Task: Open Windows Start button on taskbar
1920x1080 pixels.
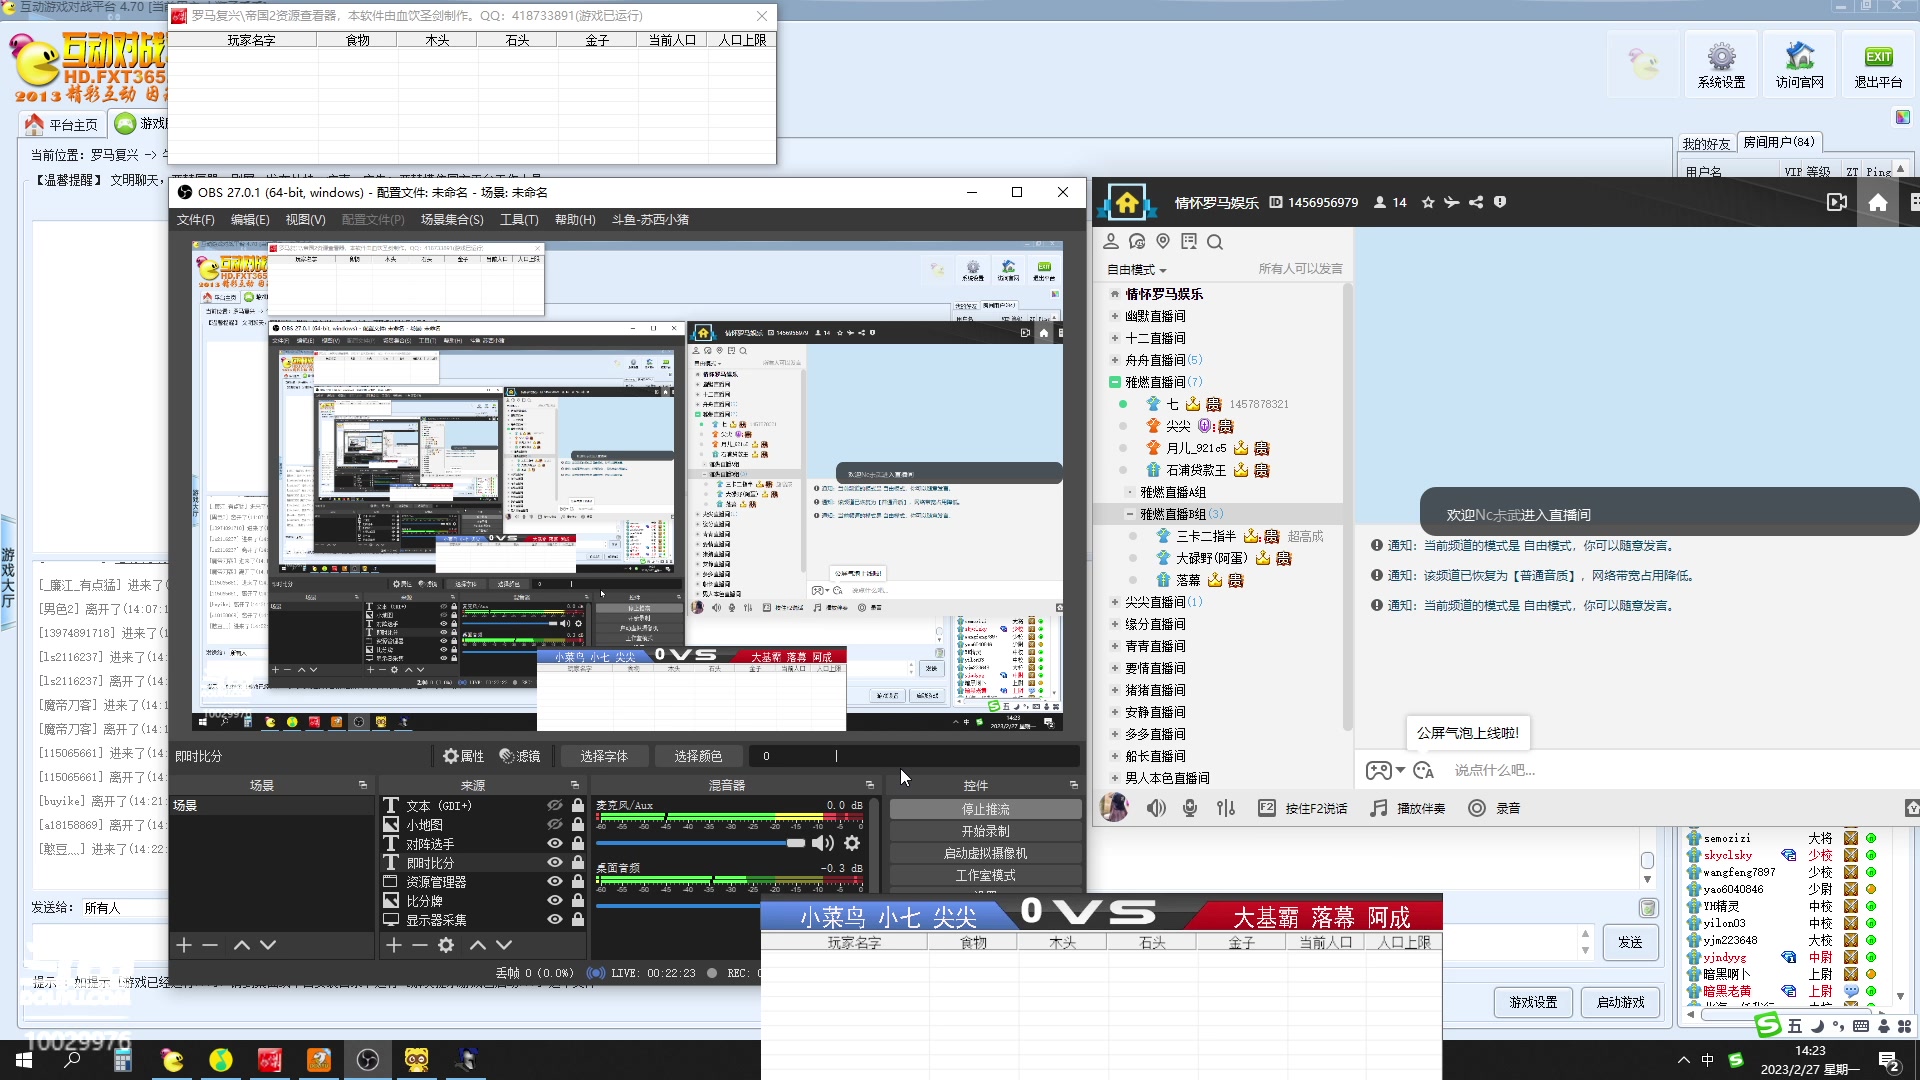Action: pos(24,1060)
